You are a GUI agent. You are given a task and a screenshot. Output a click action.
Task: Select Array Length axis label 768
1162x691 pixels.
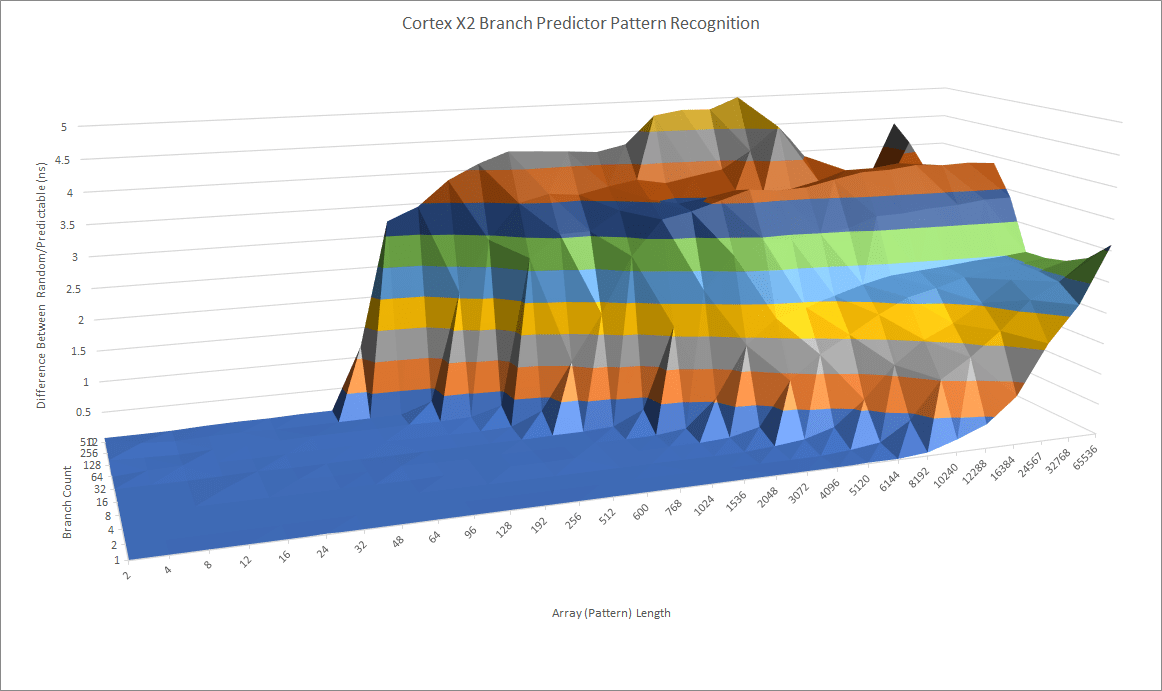(673, 506)
